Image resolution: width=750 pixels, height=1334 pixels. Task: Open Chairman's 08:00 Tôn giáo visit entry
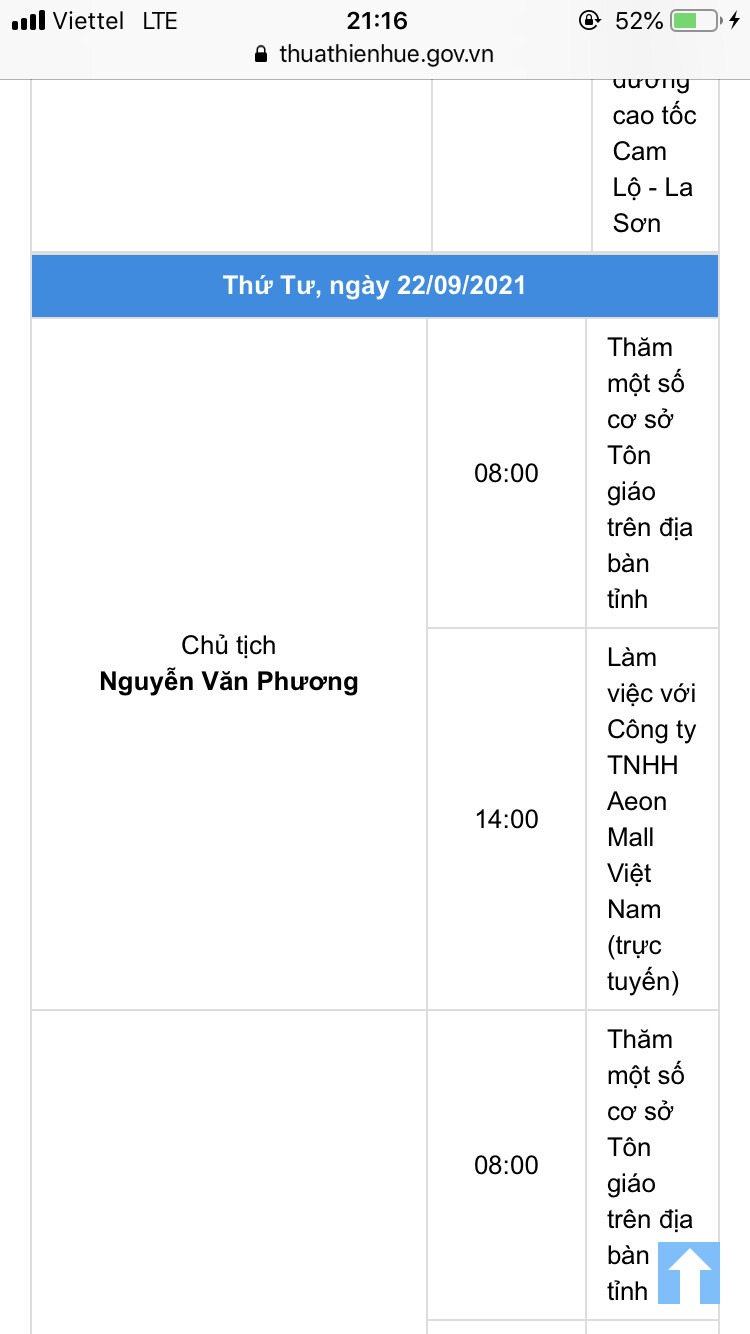651,473
